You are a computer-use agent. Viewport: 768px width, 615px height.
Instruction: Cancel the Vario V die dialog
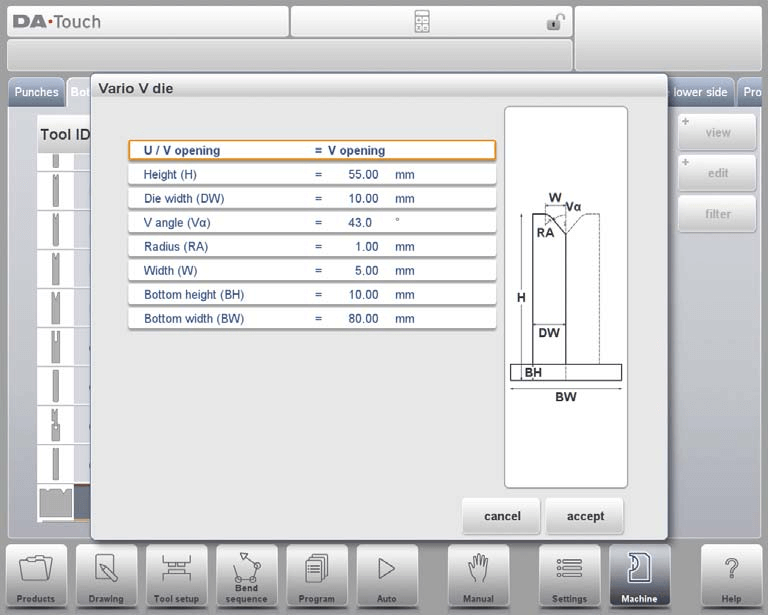[501, 516]
